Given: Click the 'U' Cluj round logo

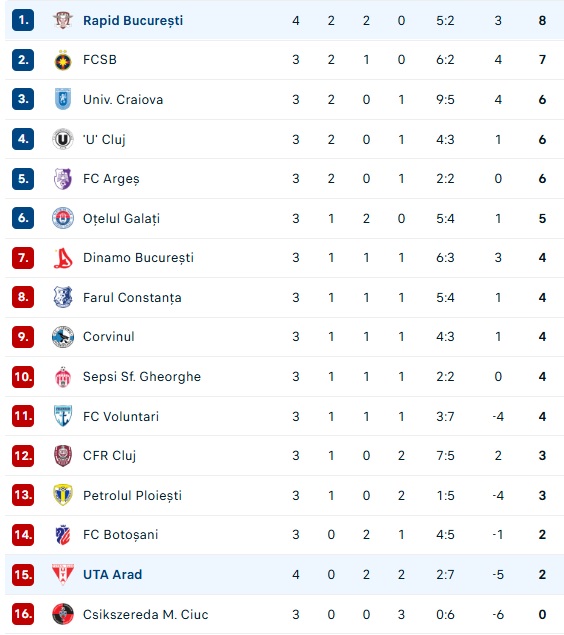Looking at the screenshot, I should pos(63,139).
